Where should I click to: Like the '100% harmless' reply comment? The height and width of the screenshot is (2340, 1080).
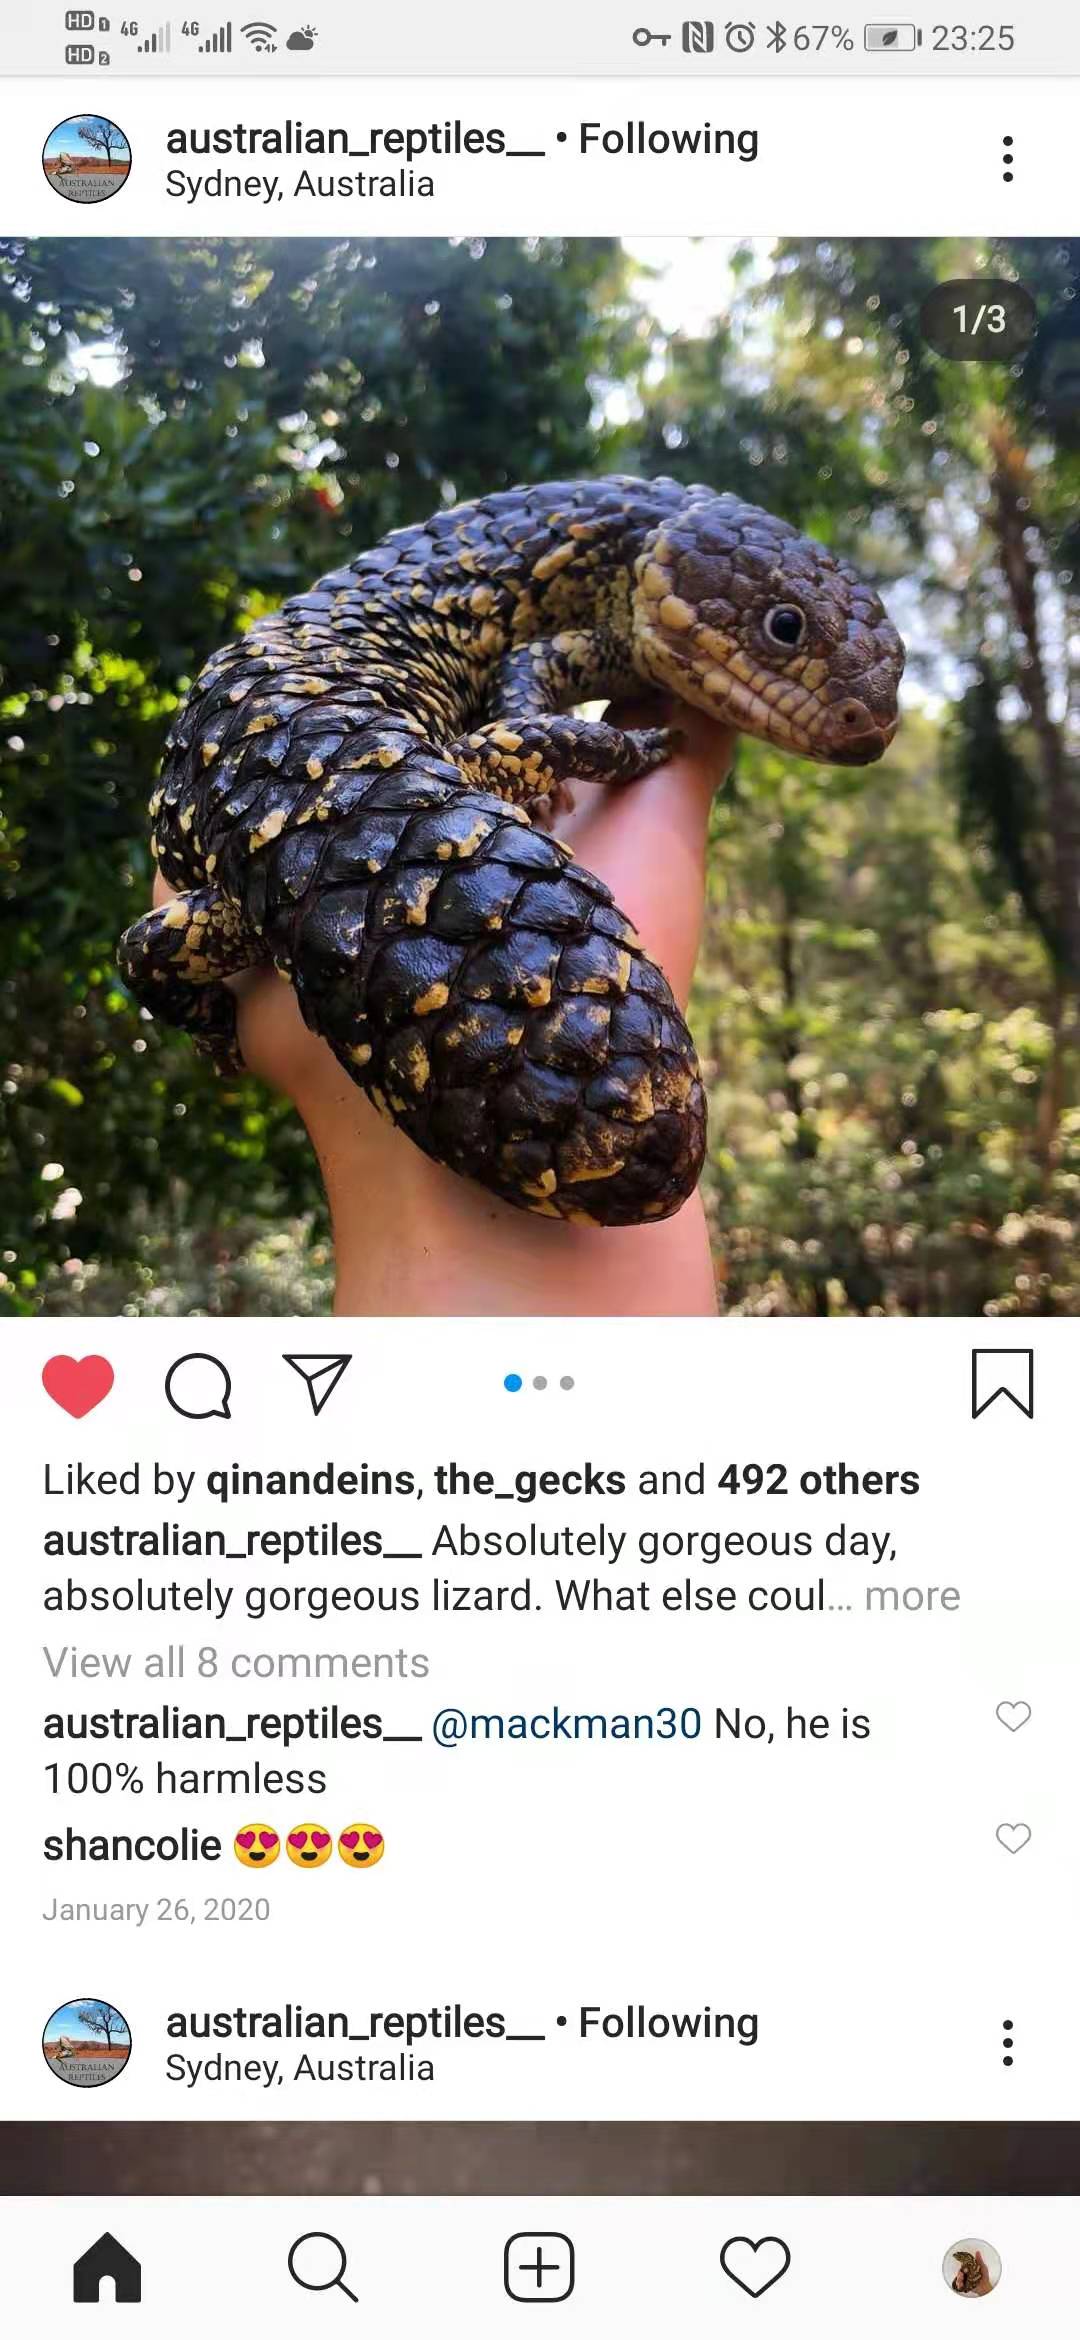point(1013,1716)
